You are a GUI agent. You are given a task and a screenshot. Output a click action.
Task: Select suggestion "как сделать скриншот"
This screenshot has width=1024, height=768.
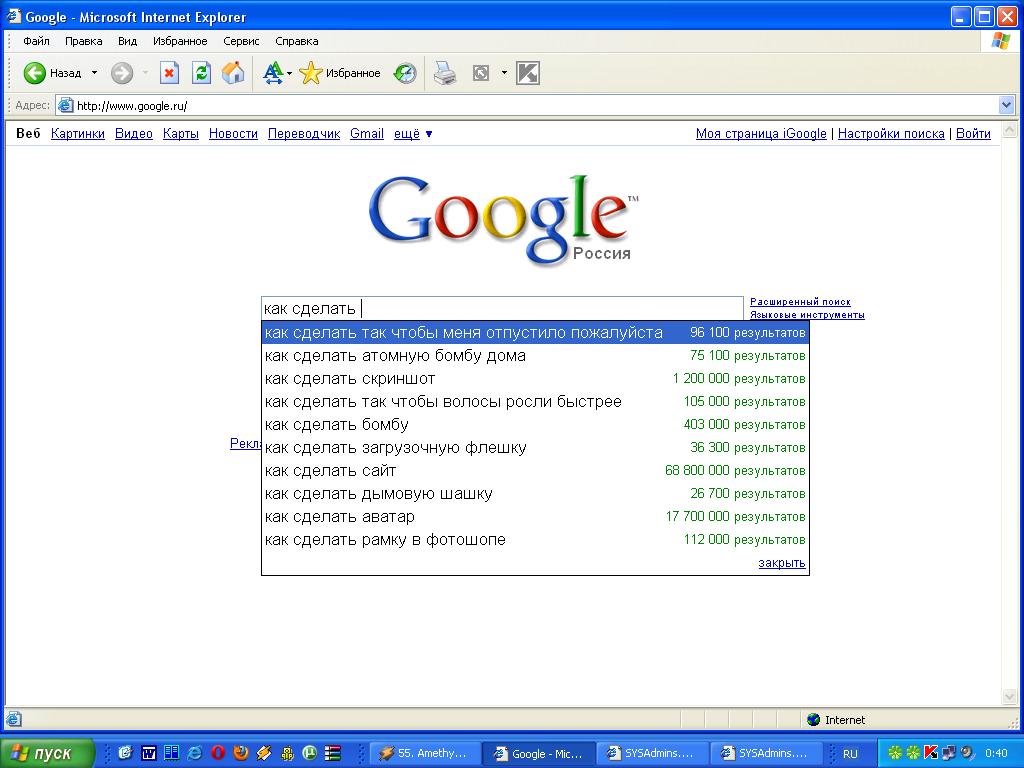pos(535,379)
